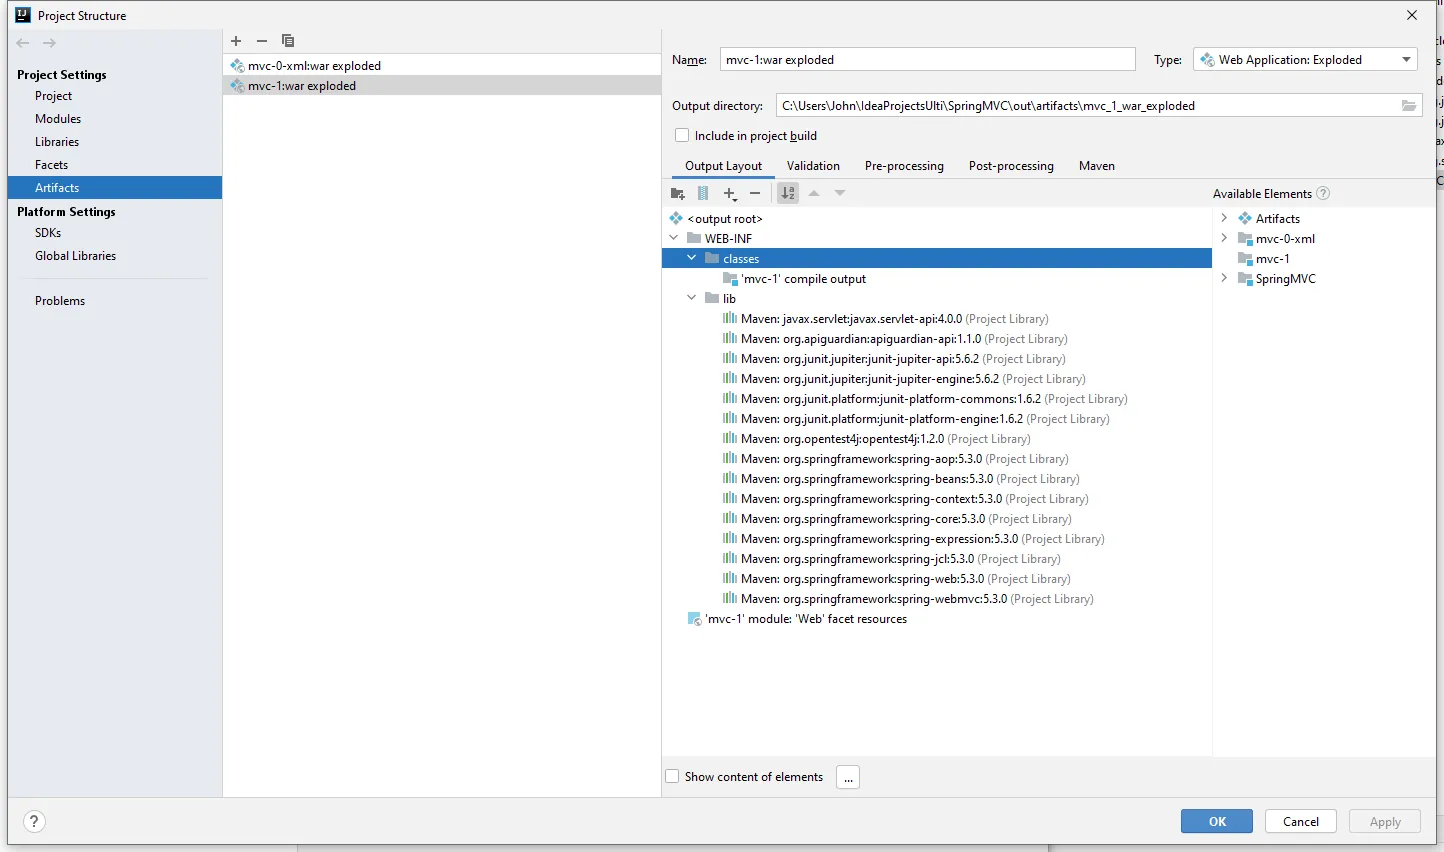The width and height of the screenshot is (1444, 852).
Task: Edit the artifact Name field
Action: pyautogui.click(x=928, y=60)
